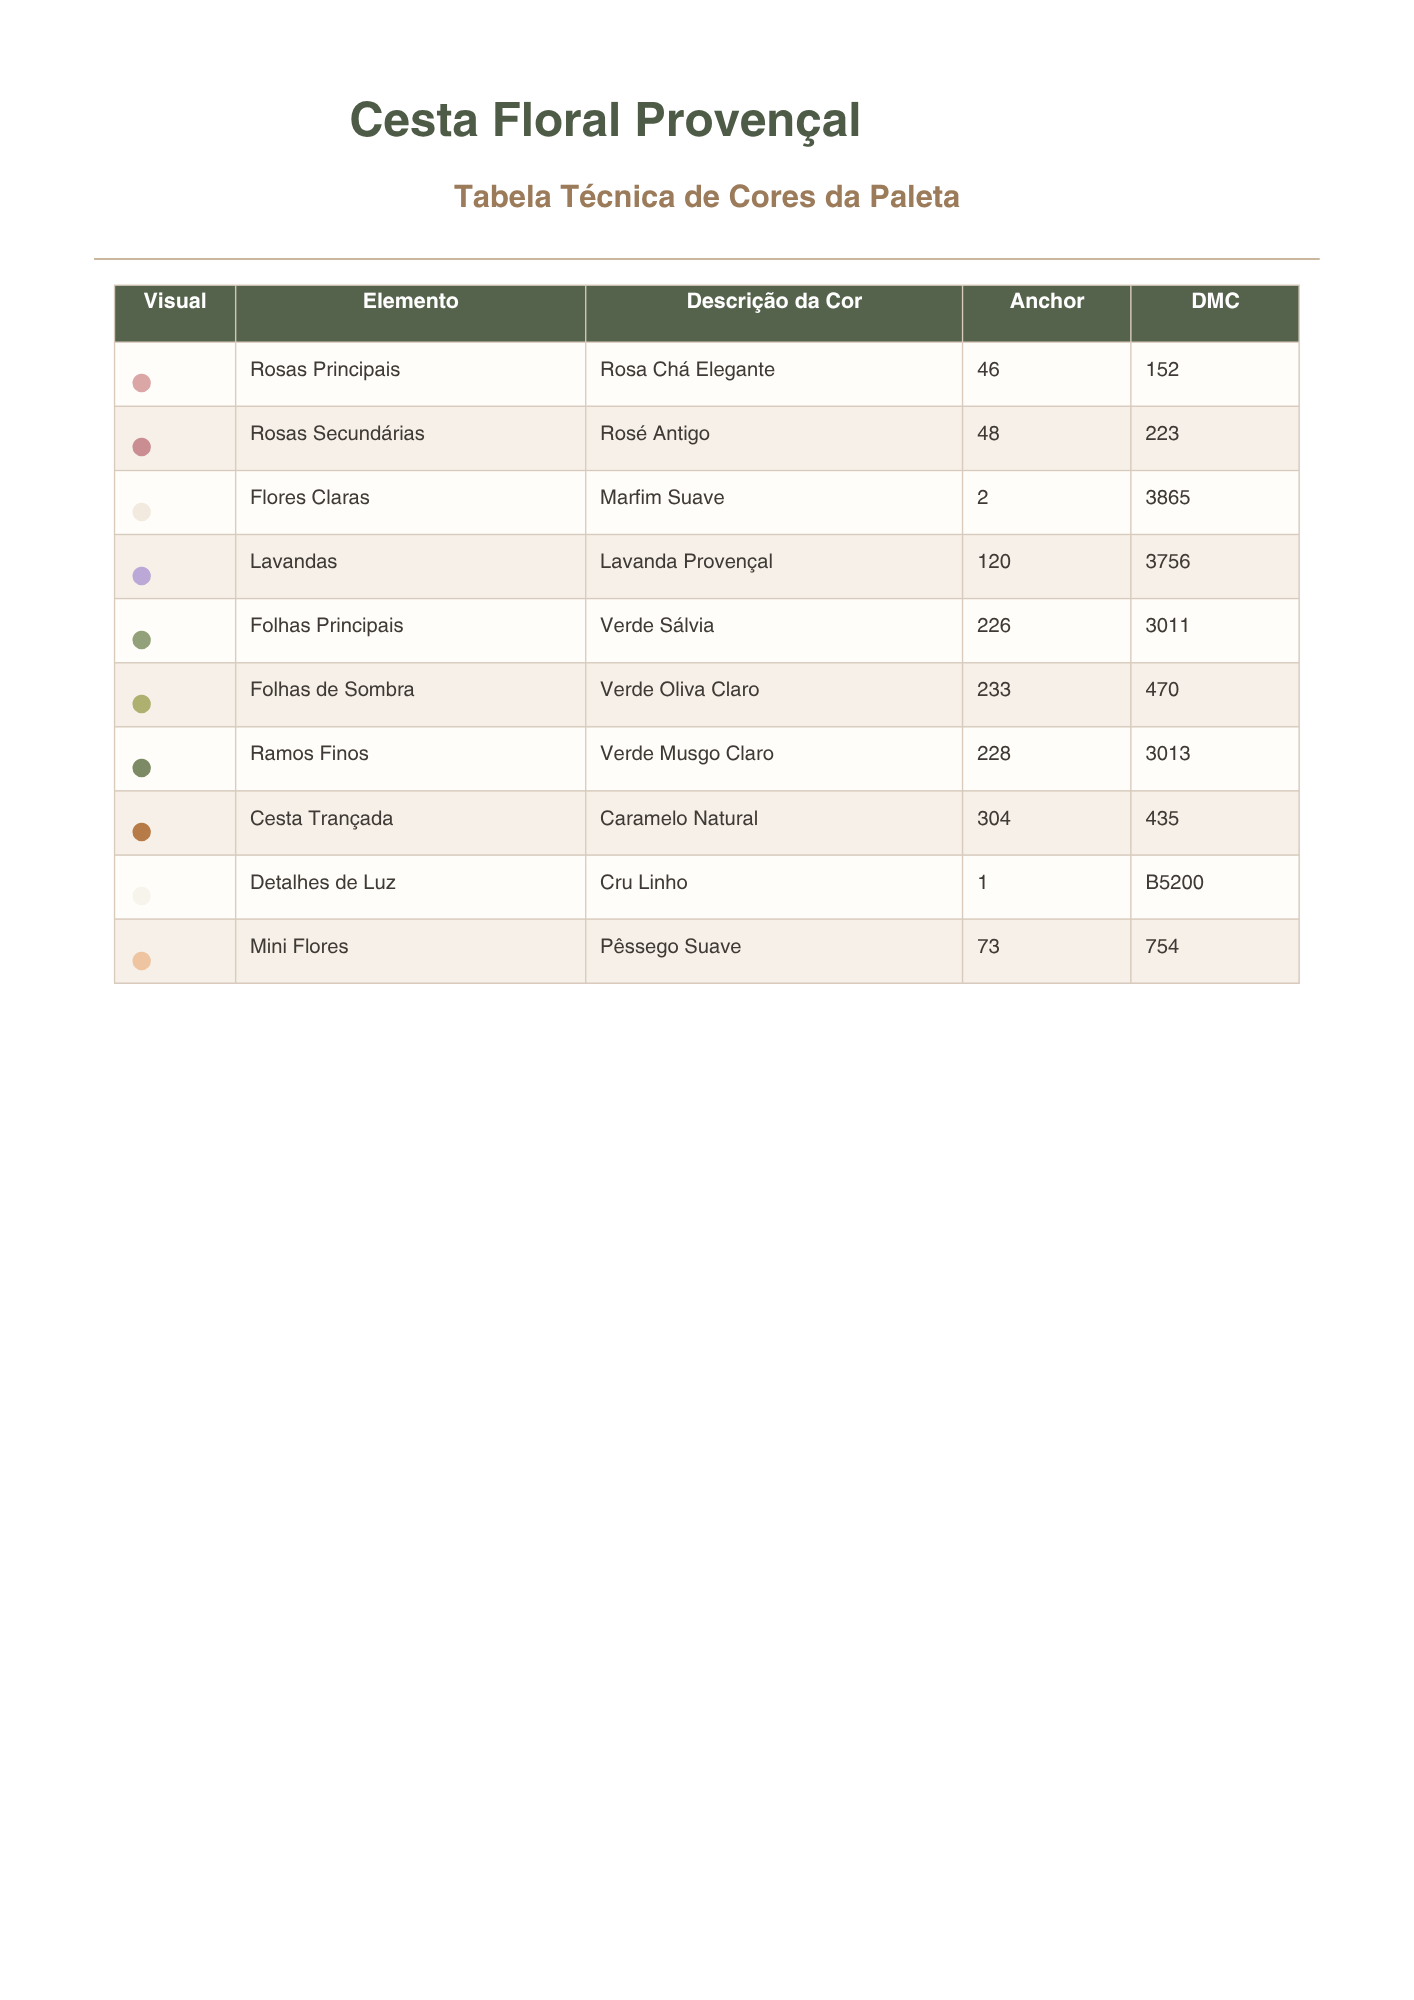The width and height of the screenshot is (1414, 2000).
Task: Select the Caramelo Natural brown swatch
Action: tap(141, 832)
